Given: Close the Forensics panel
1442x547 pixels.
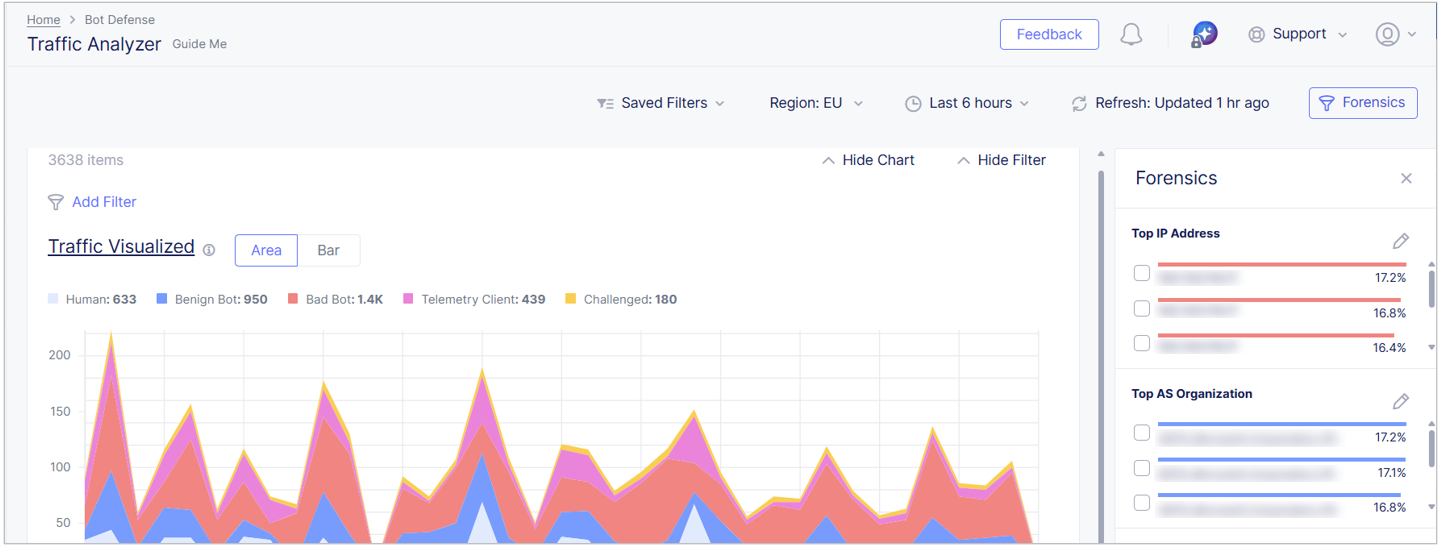Looking at the screenshot, I should pos(1406,178).
